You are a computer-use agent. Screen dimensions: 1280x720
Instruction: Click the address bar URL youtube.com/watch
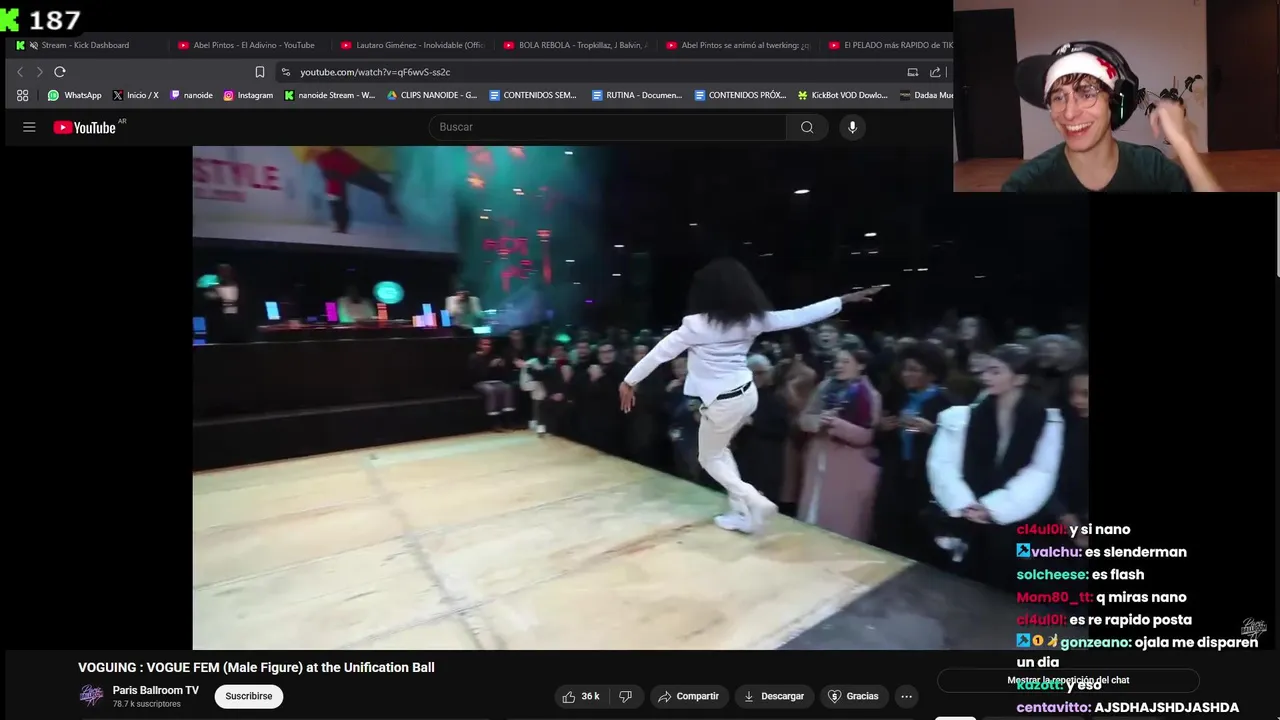click(375, 72)
